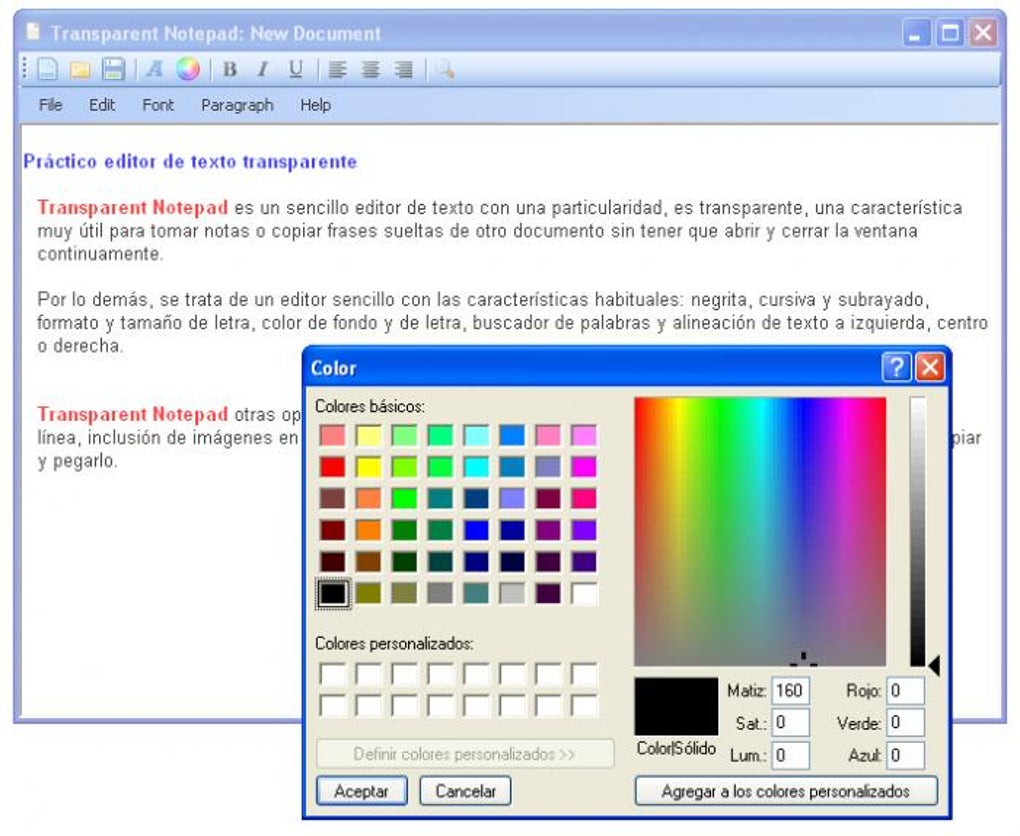Select the black basic color swatch
The height and width of the screenshot is (836, 1020).
pos(333,593)
